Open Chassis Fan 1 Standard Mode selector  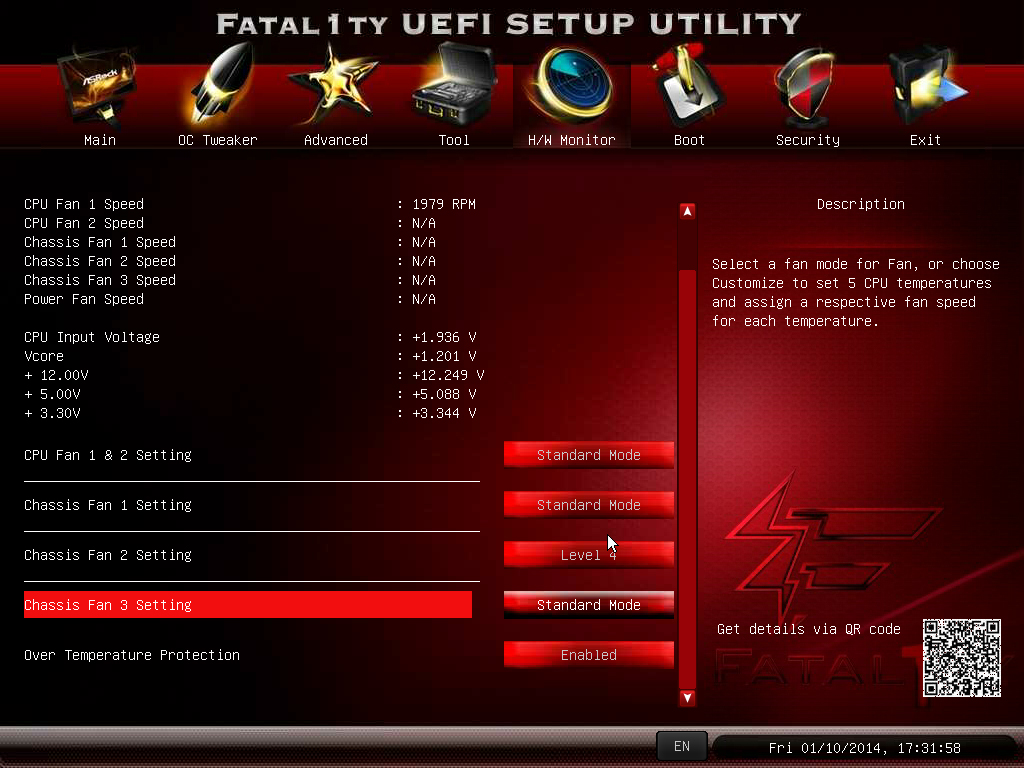[588, 505]
